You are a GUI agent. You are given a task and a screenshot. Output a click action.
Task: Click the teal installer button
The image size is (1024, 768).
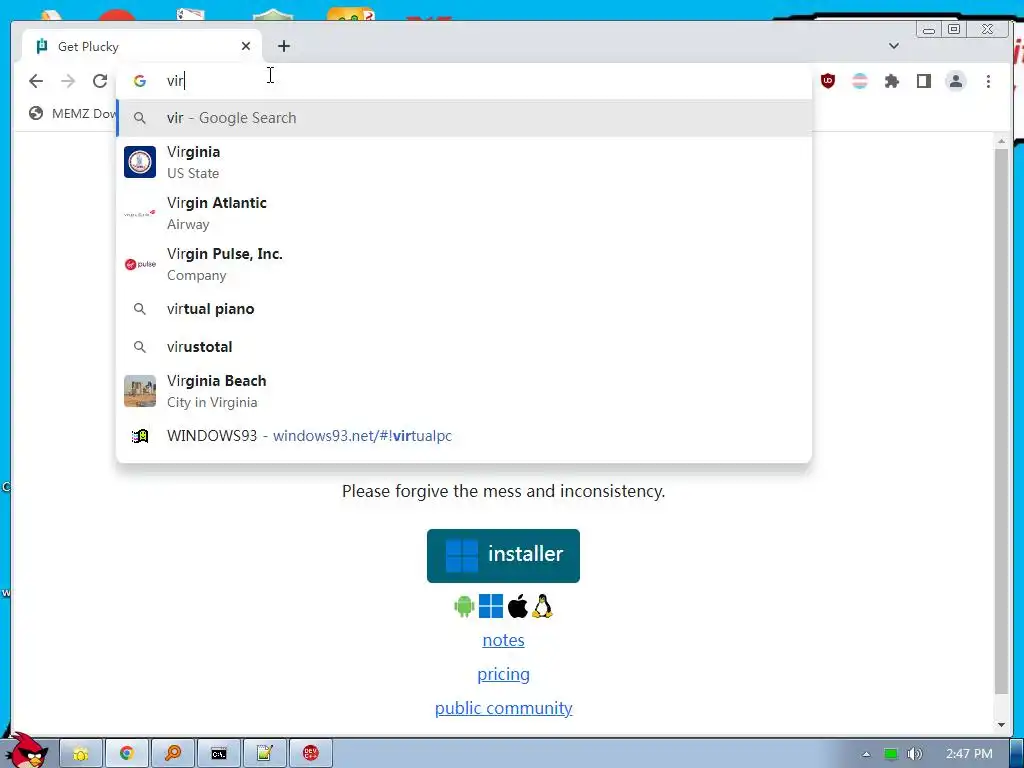pyautogui.click(x=504, y=555)
